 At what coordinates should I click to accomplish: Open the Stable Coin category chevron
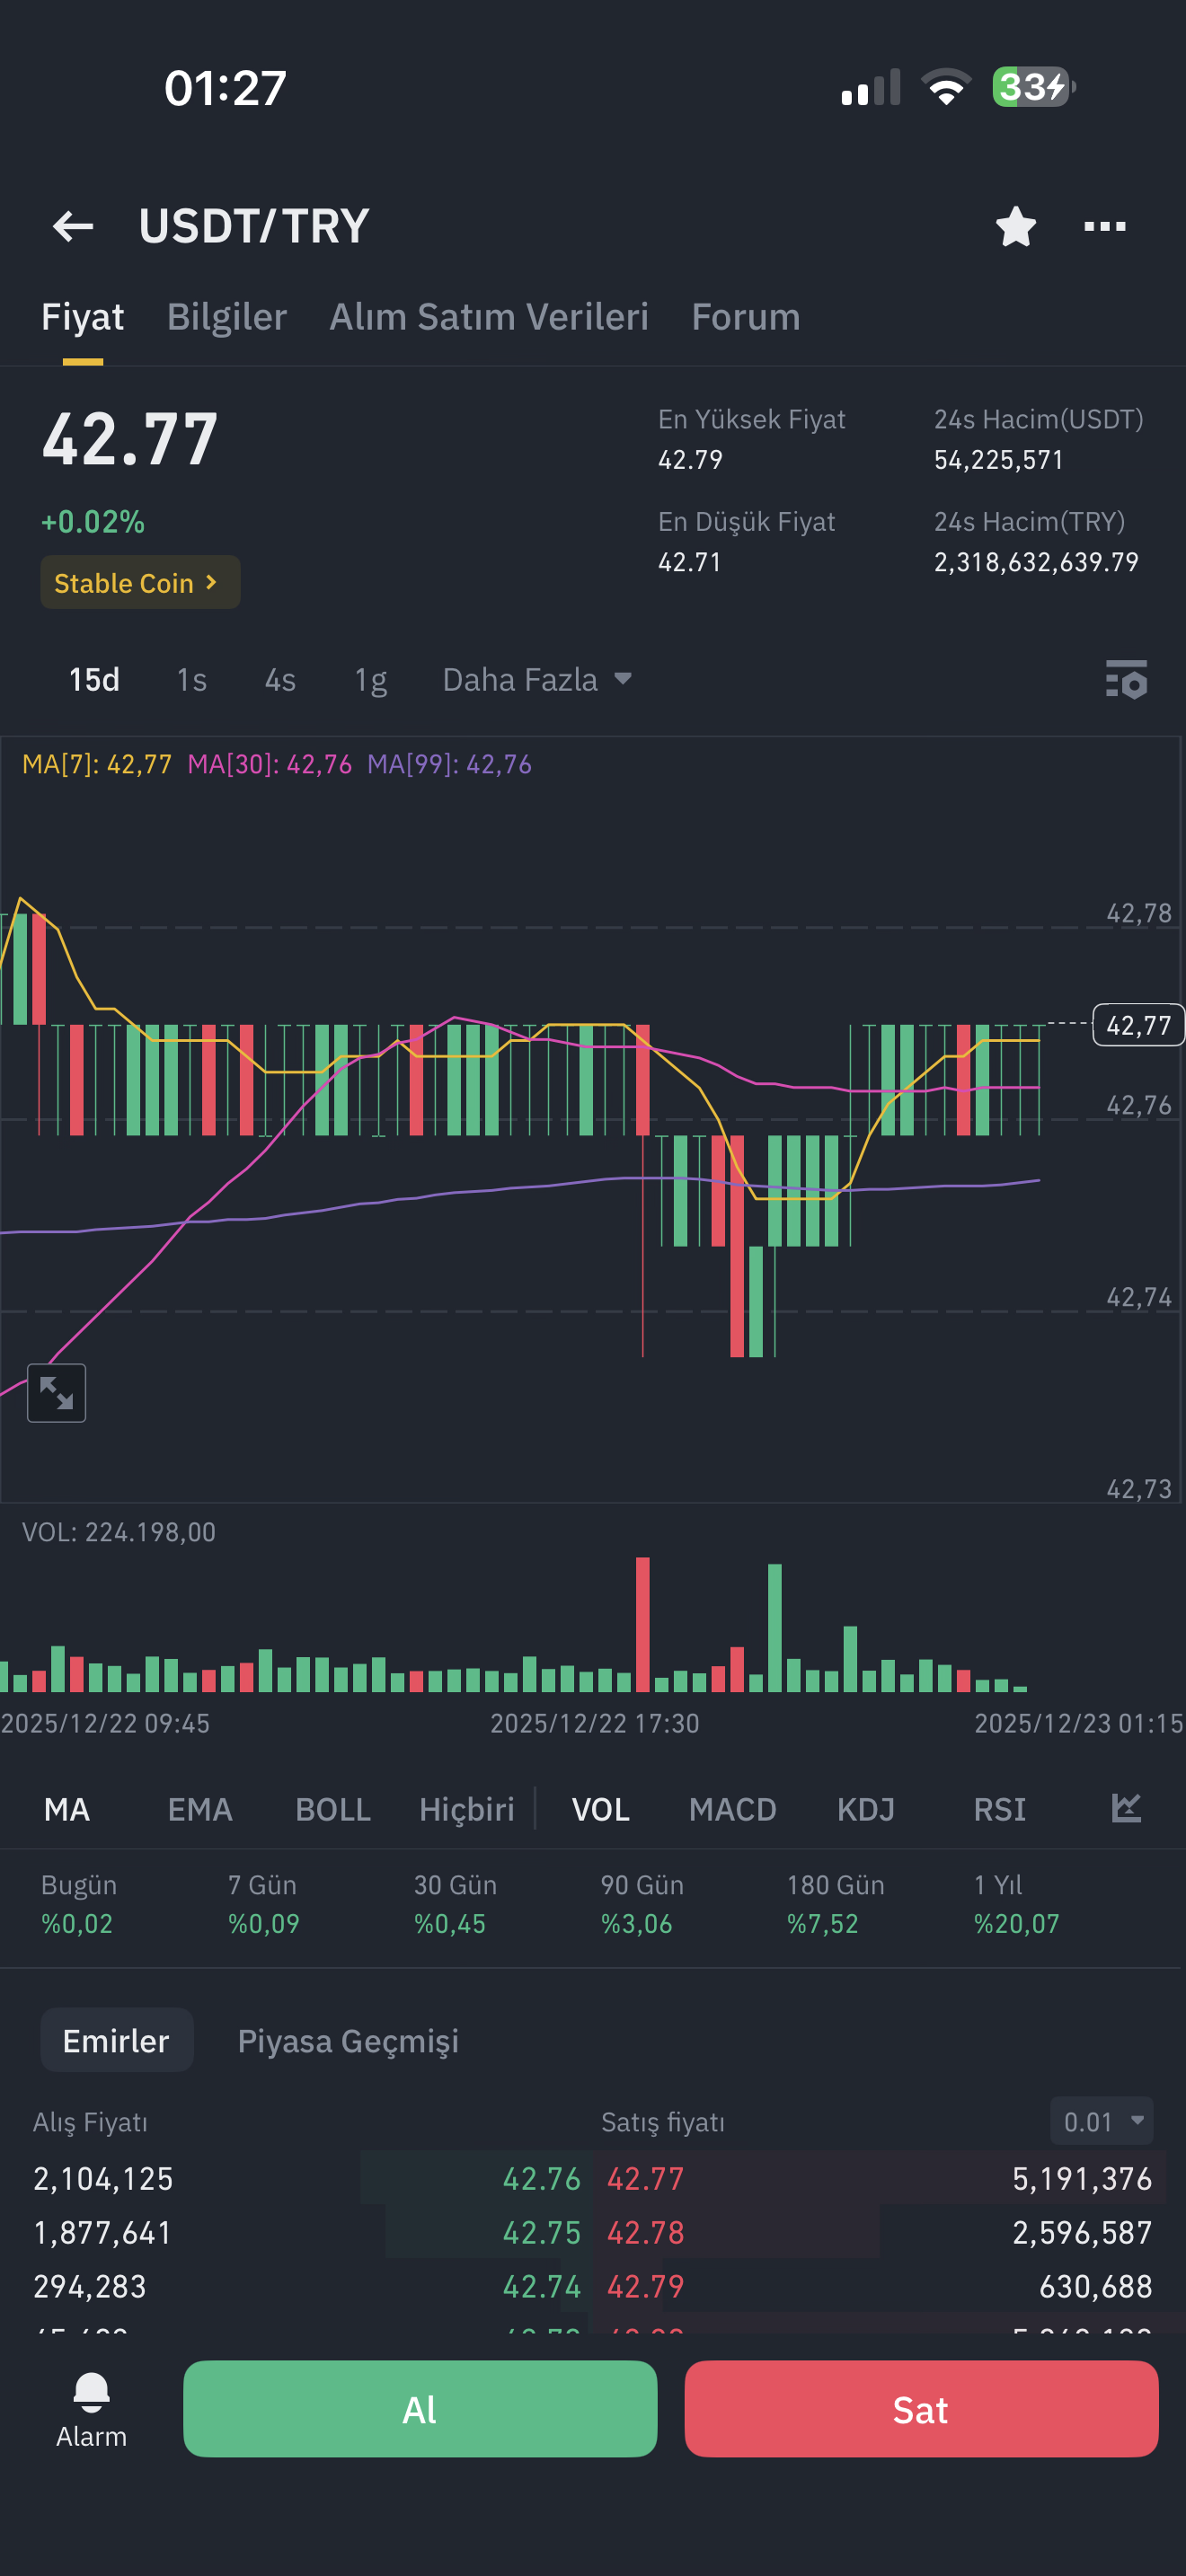tap(140, 582)
